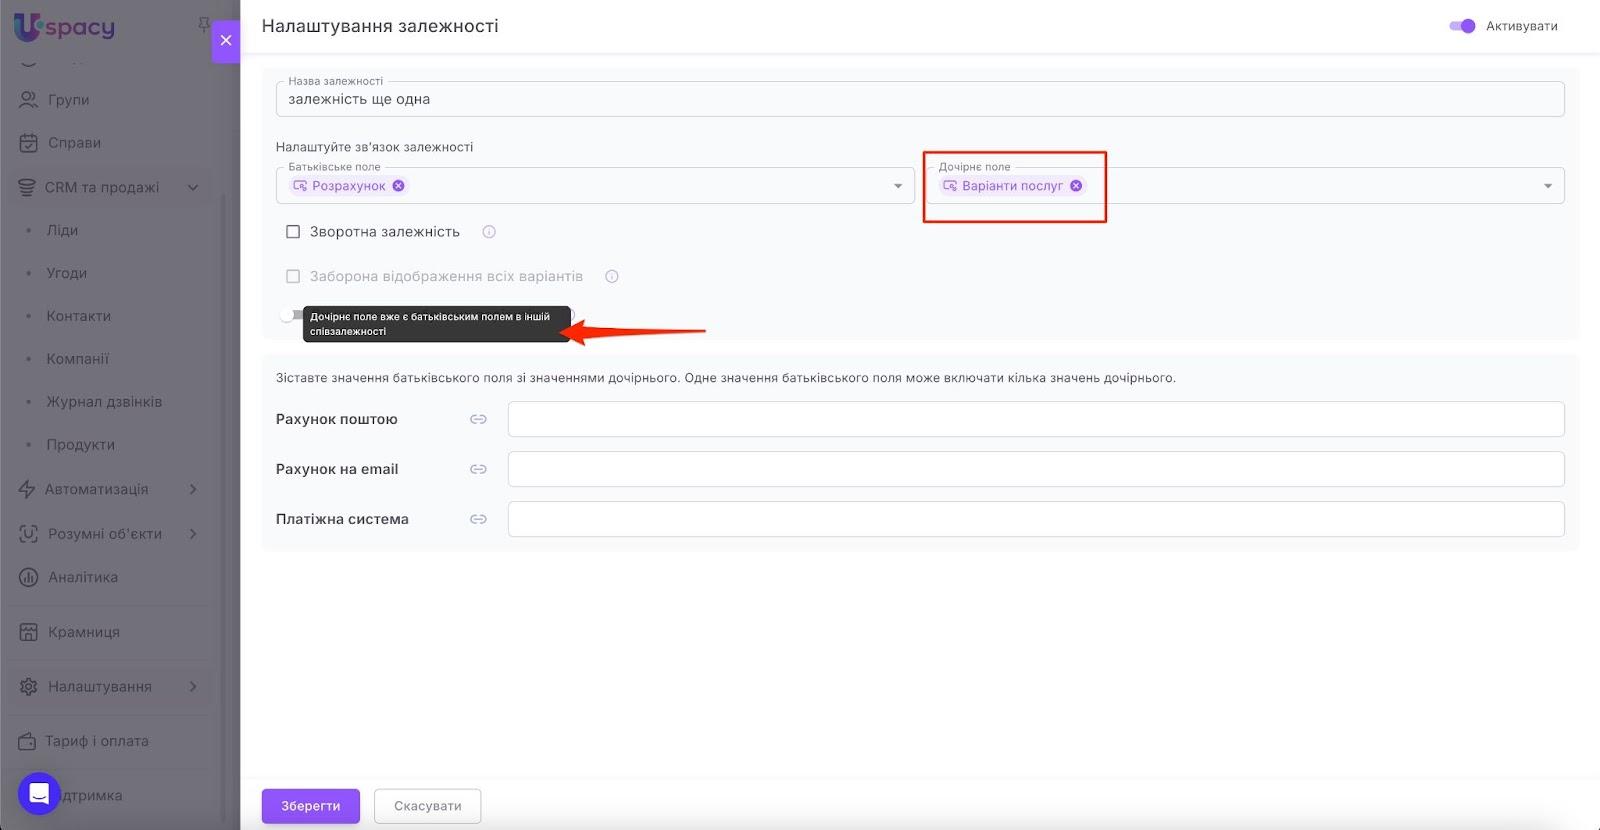
Task: Open the support chat bubble
Action: tap(39, 794)
